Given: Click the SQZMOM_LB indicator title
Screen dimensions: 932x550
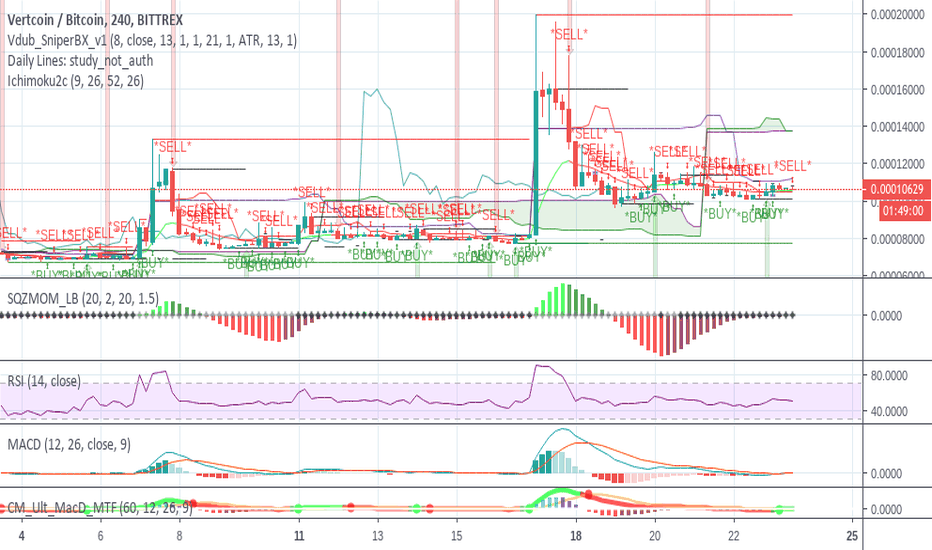Looking at the screenshot, I should (83, 298).
